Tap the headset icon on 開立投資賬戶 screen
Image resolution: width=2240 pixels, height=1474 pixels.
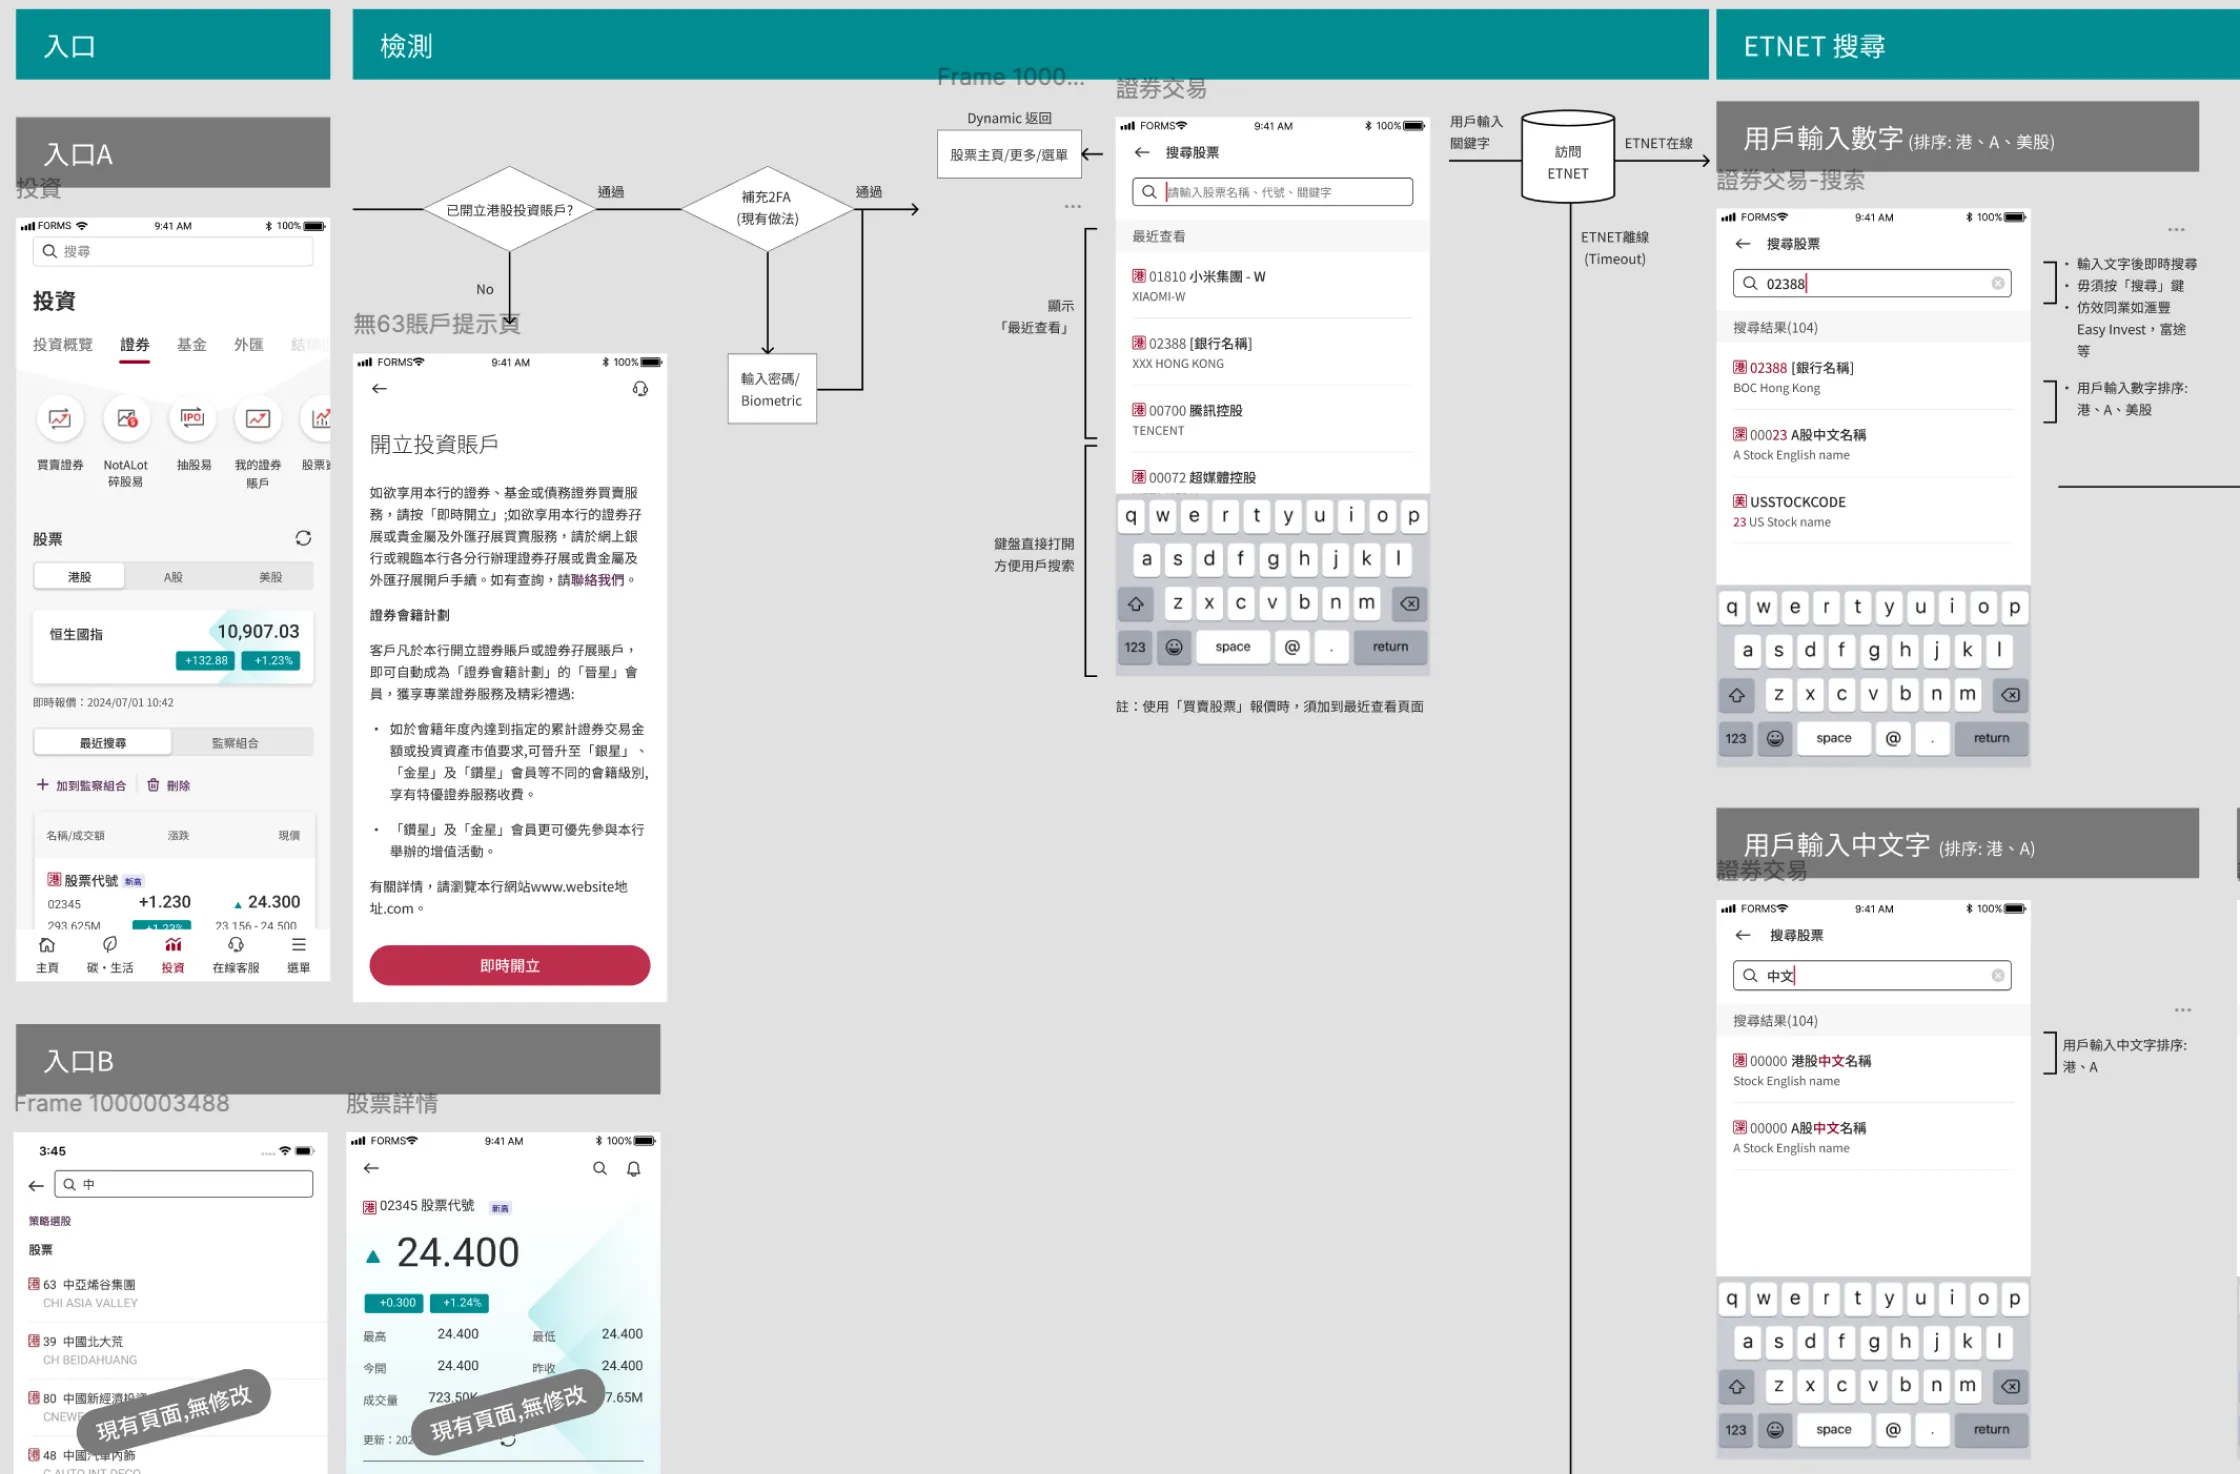pos(640,389)
